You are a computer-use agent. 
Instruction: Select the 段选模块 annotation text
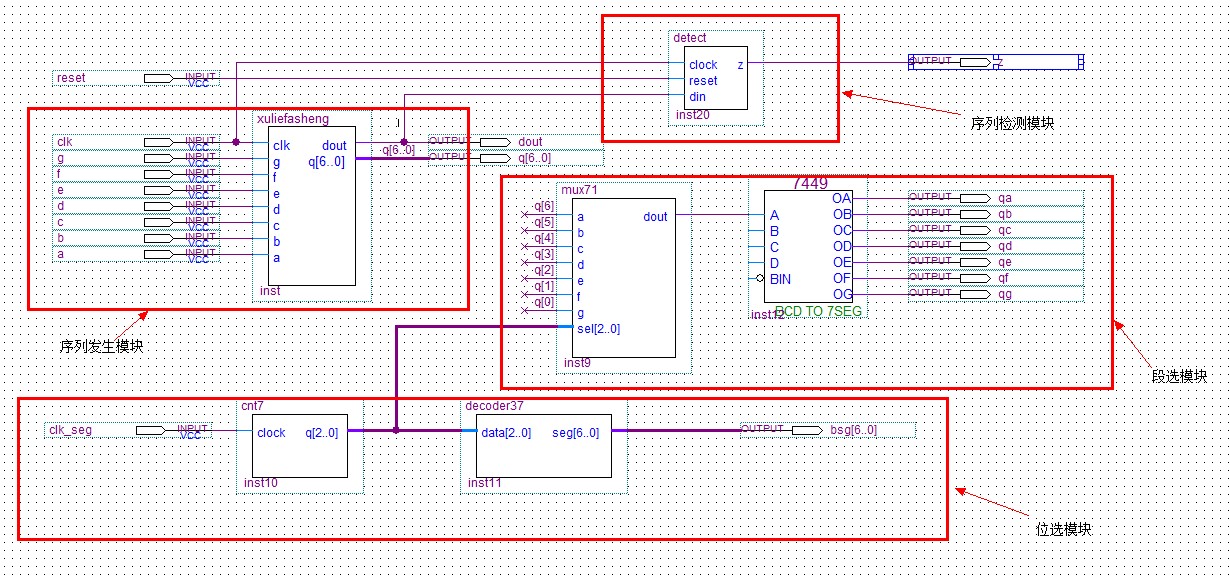(1179, 376)
